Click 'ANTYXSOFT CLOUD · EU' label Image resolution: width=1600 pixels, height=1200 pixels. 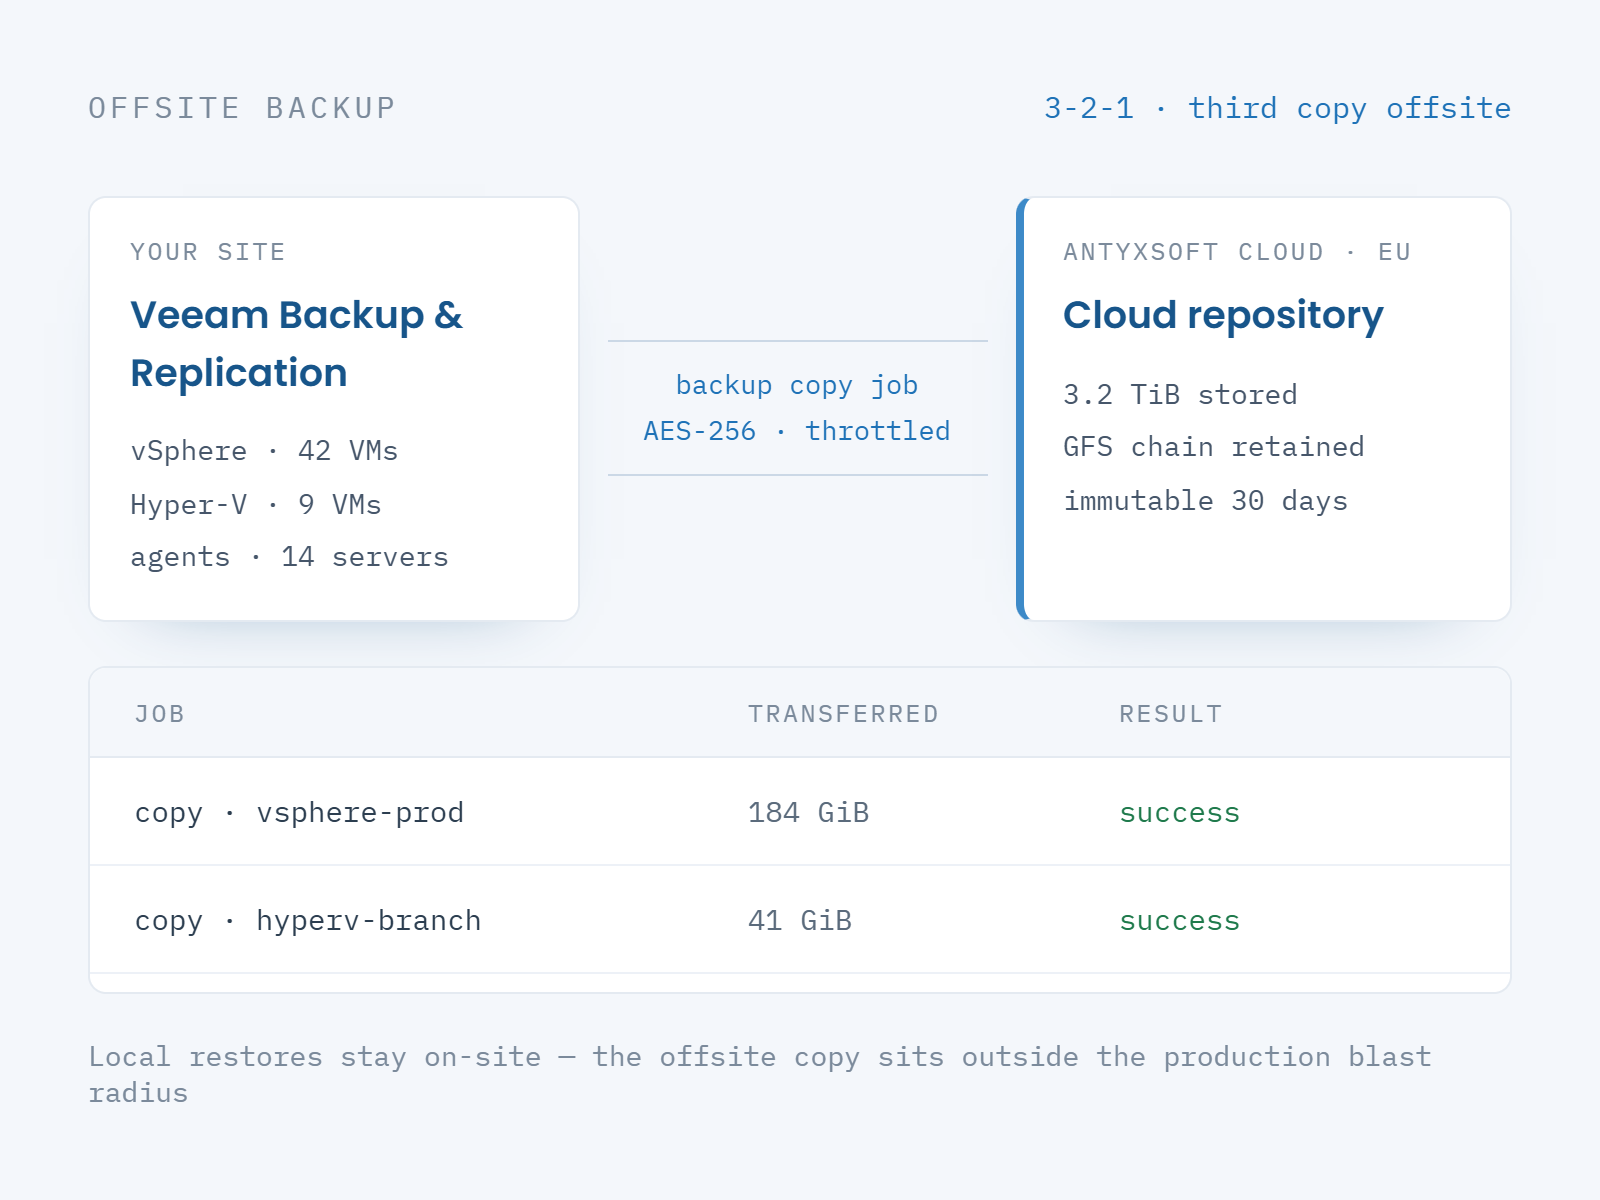tap(1237, 252)
